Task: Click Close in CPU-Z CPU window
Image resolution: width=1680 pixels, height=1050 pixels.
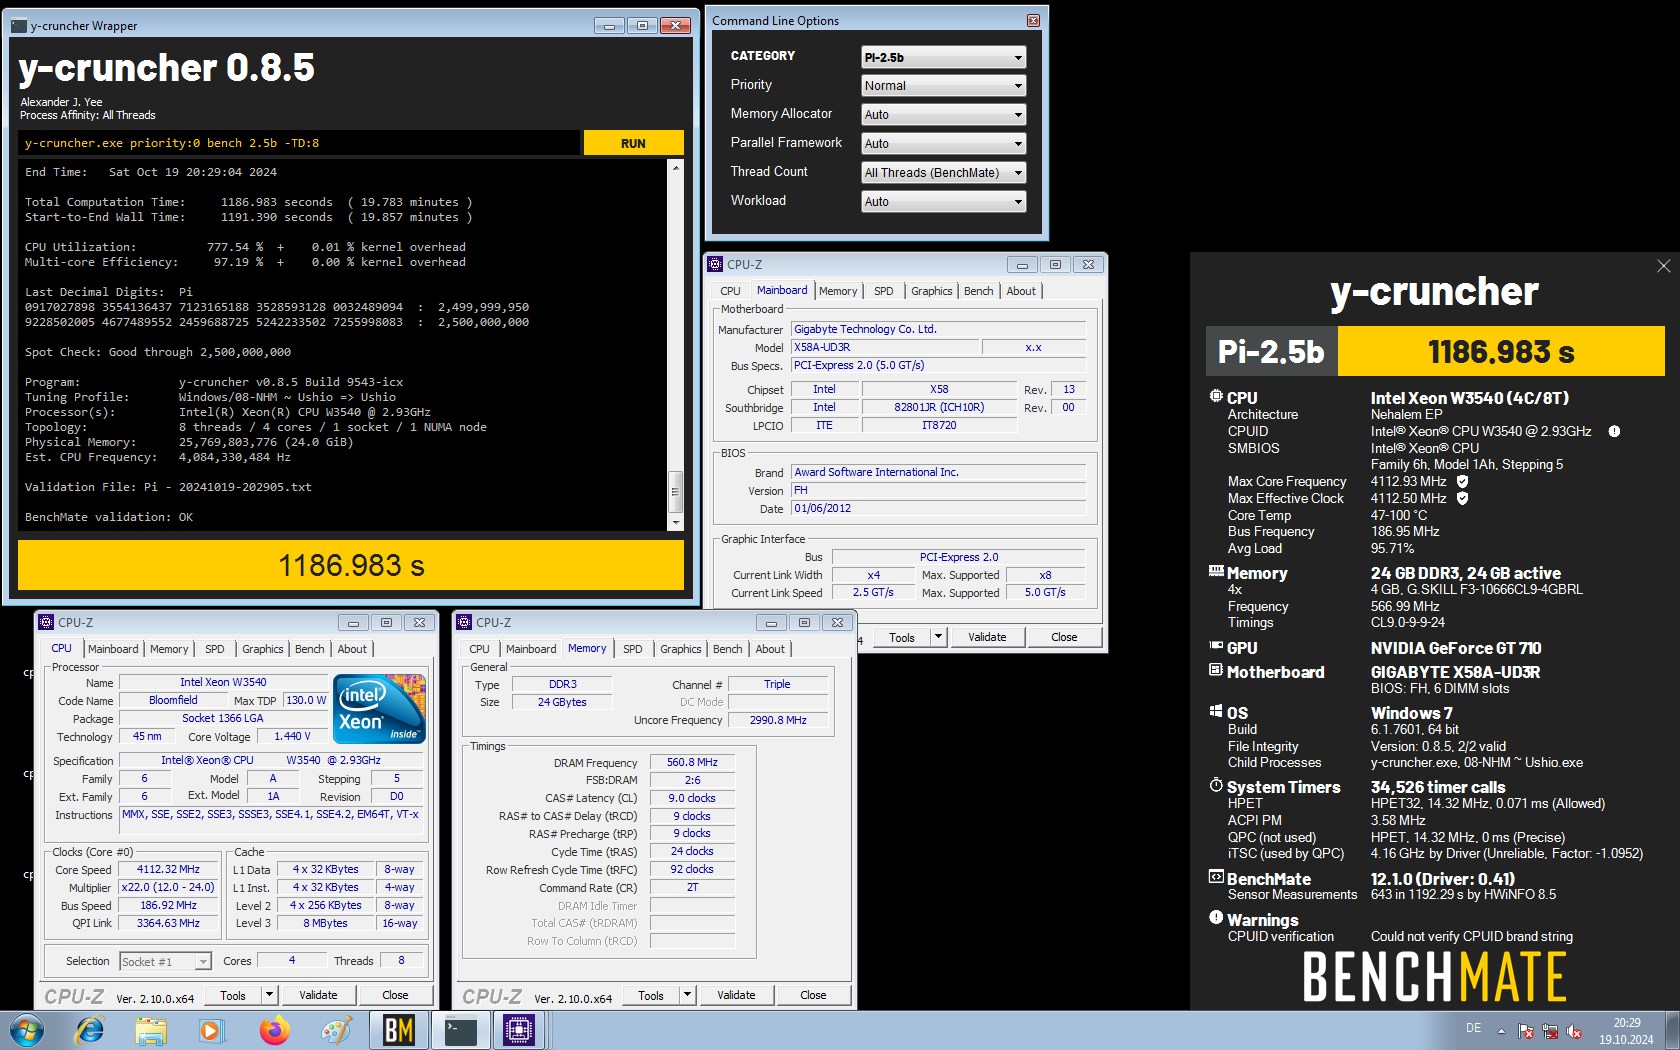Action: pos(395,995)
